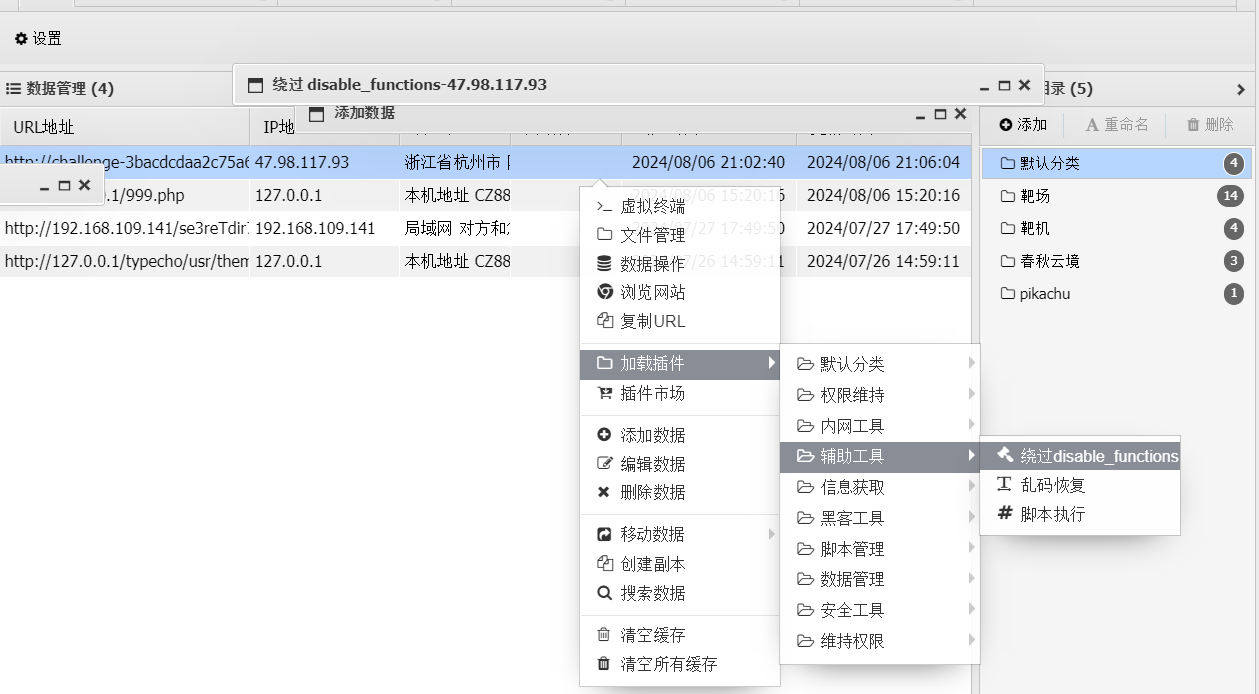Click the gavel icon for 绕过disable_functions

[x=1005, y=456]
